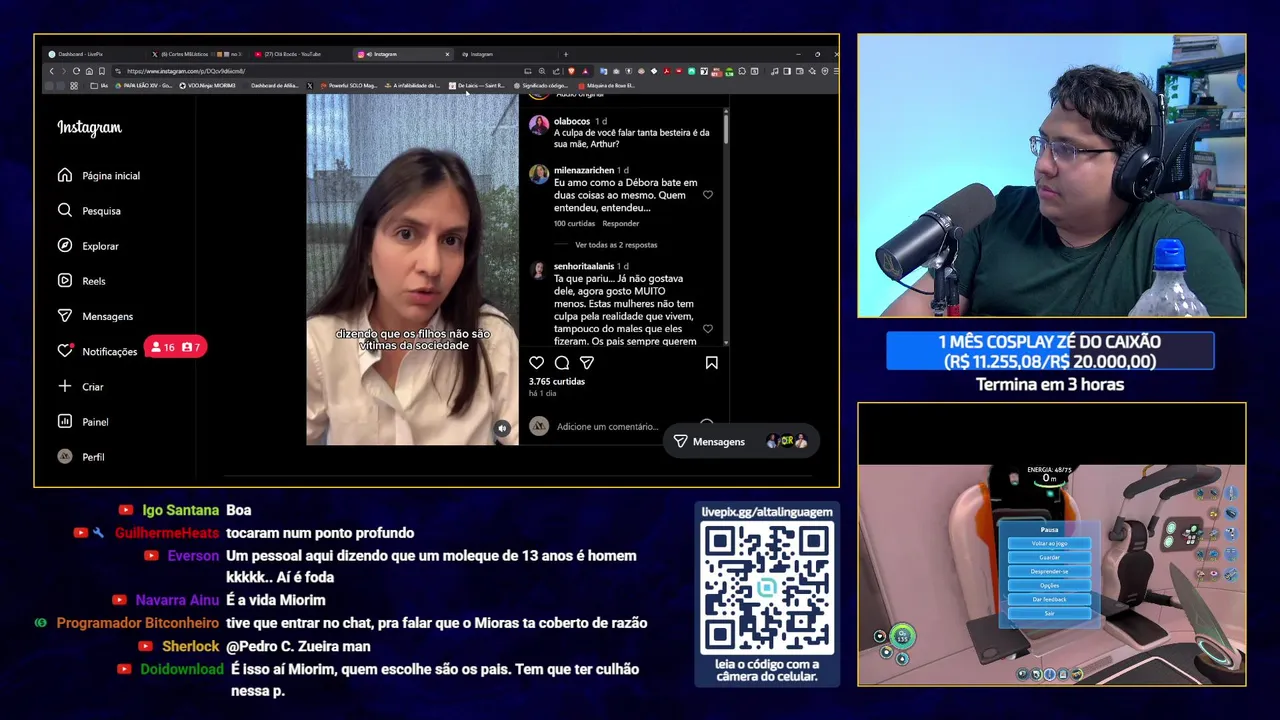Click the Instagram logo

[x=89, y=128]
